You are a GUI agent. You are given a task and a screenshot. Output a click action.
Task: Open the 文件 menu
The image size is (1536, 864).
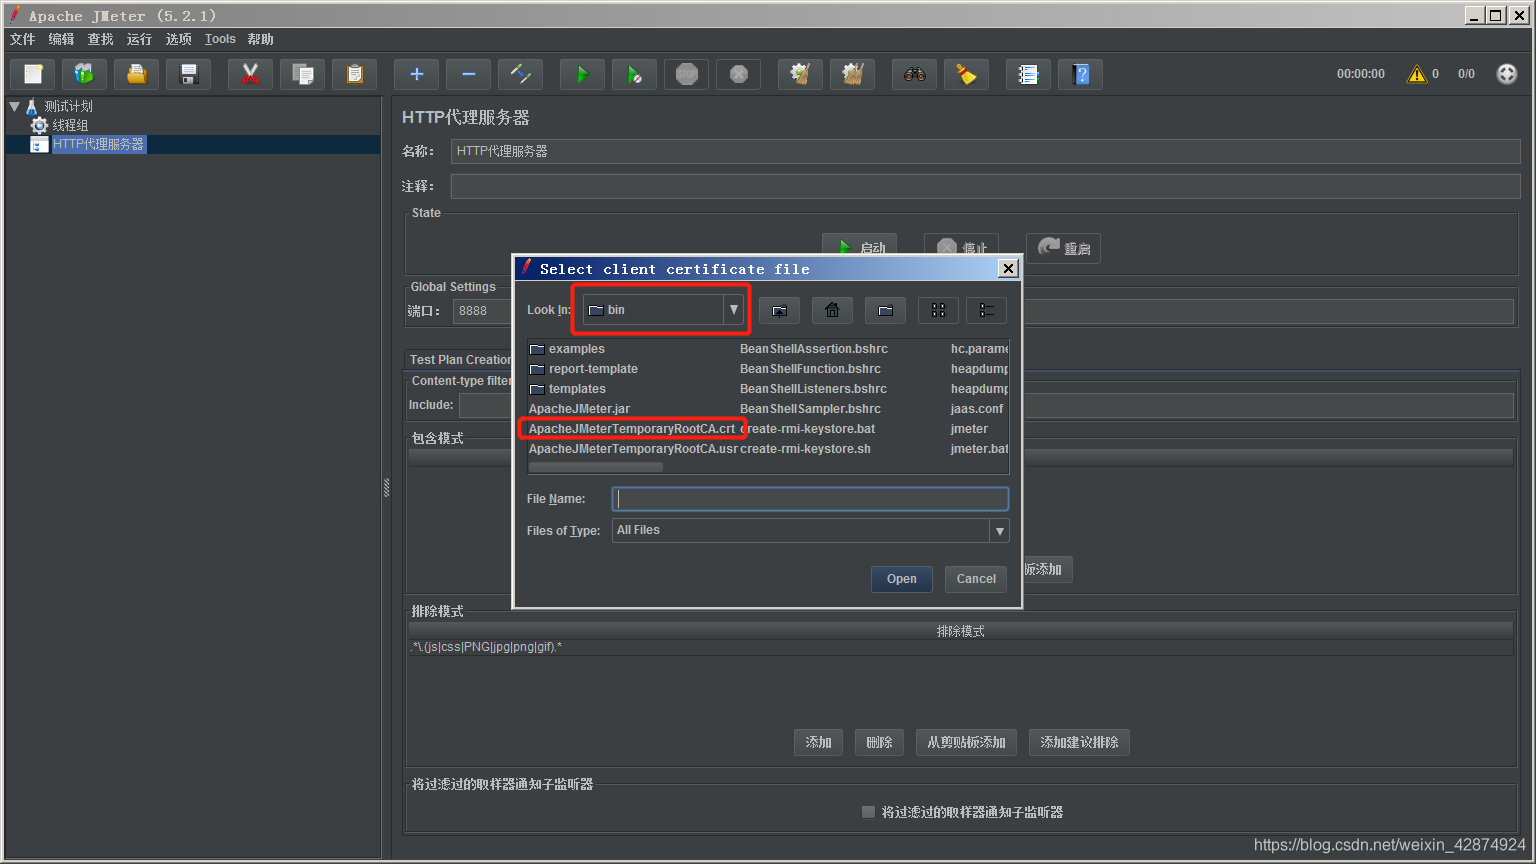click(x=22, y=39)
